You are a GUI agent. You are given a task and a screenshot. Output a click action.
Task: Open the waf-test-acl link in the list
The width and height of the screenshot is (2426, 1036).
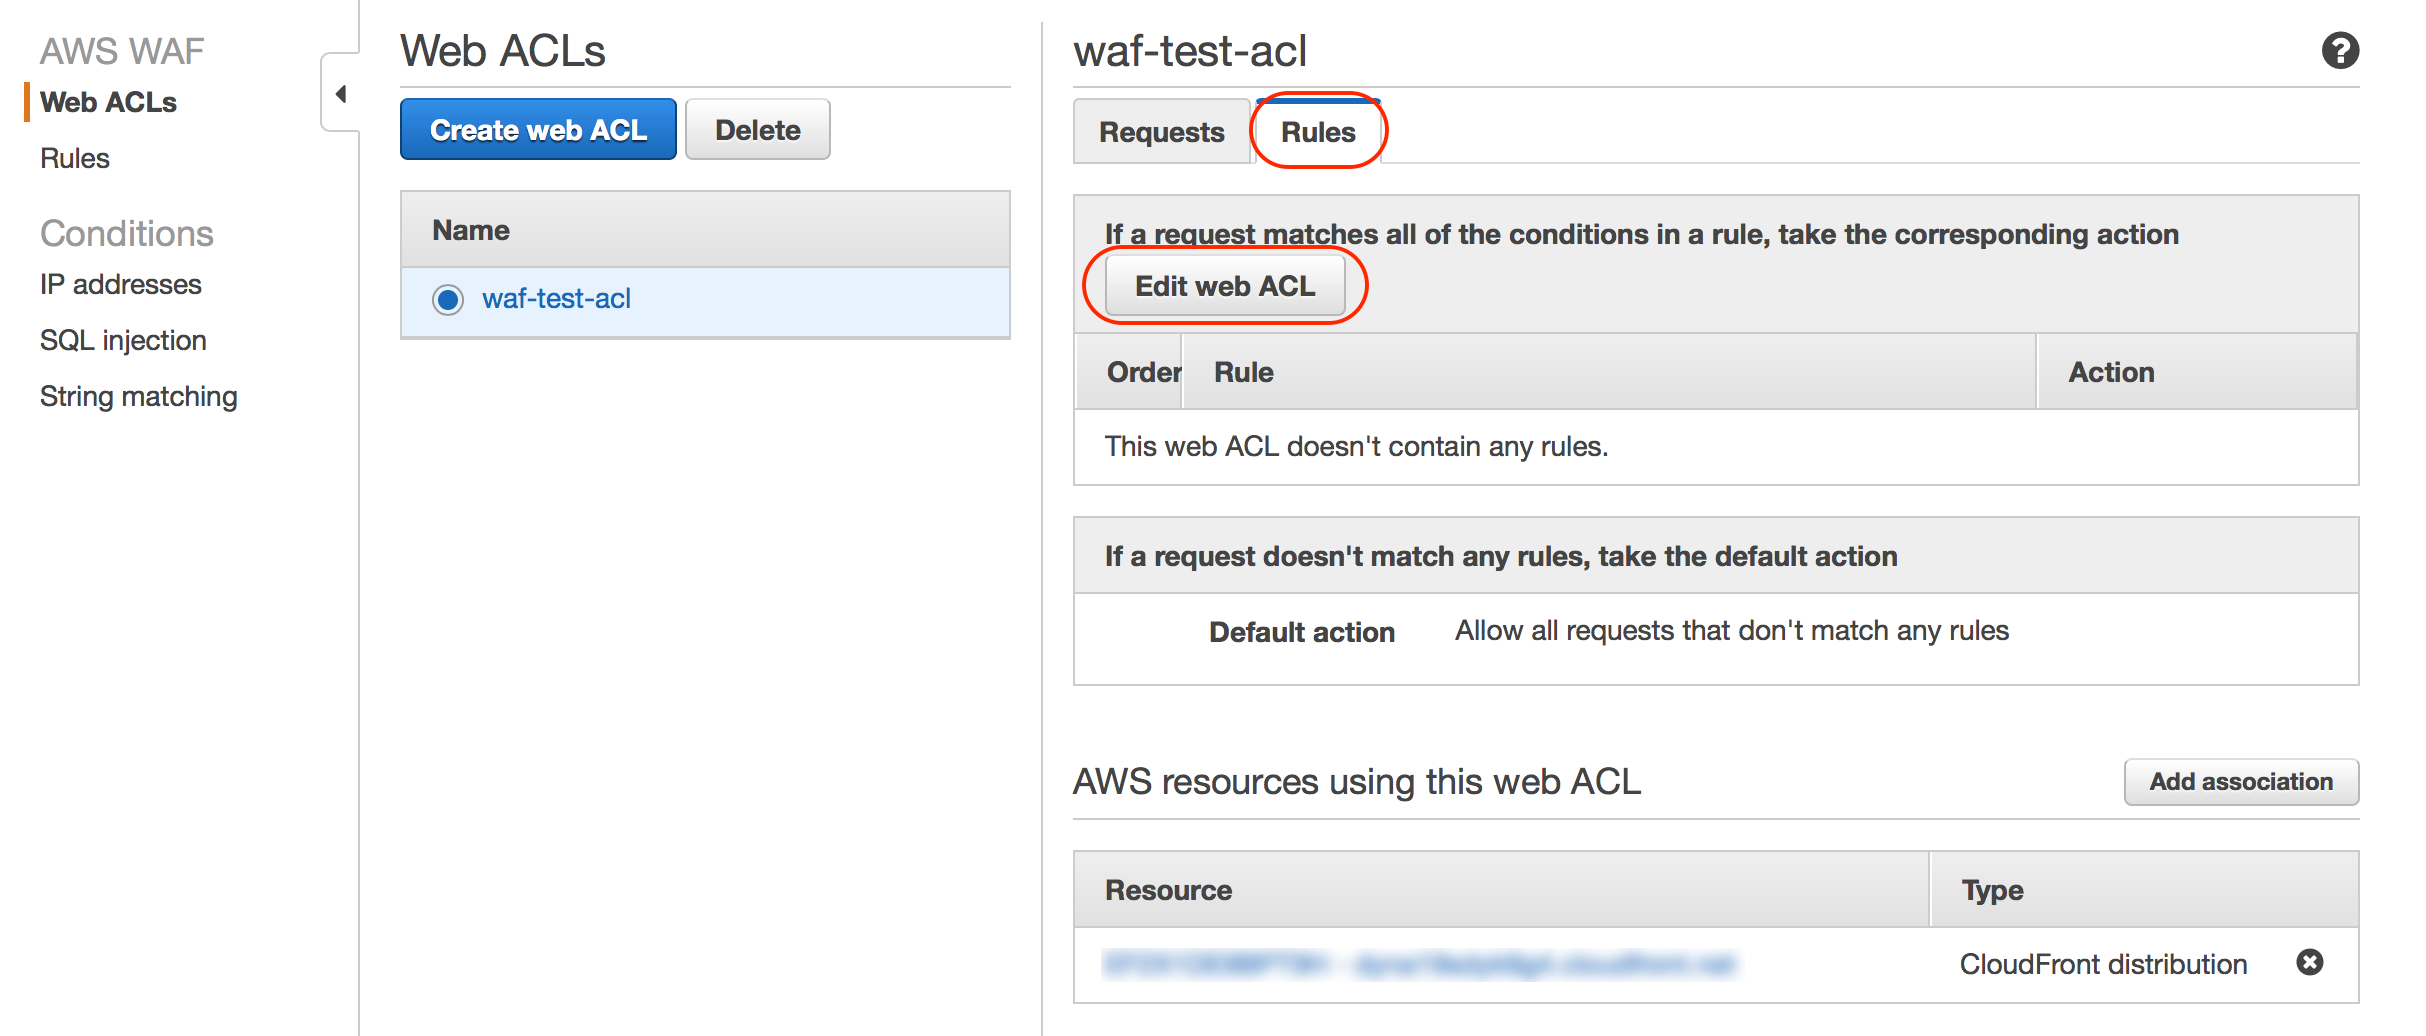[x=557, y=299]
